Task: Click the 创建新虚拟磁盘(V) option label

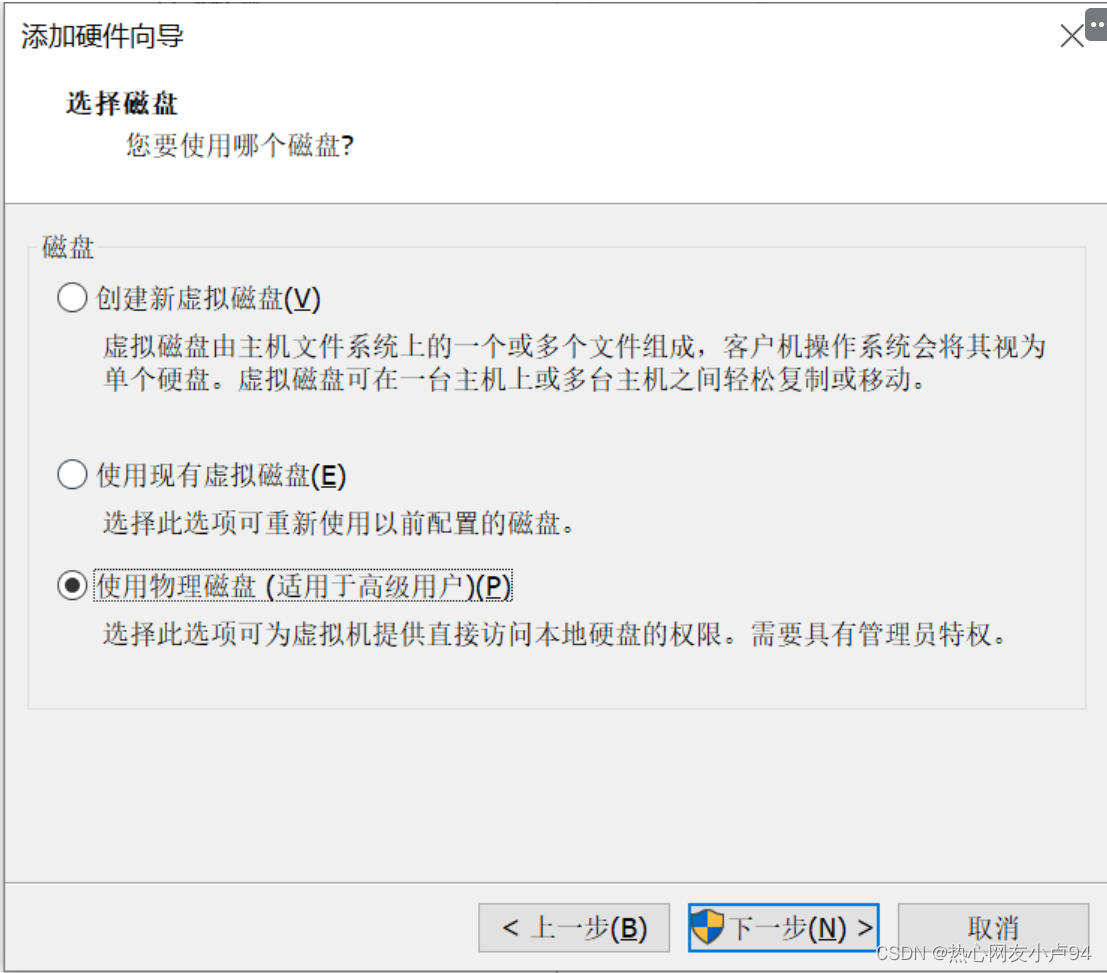Action: click(208, 299)
